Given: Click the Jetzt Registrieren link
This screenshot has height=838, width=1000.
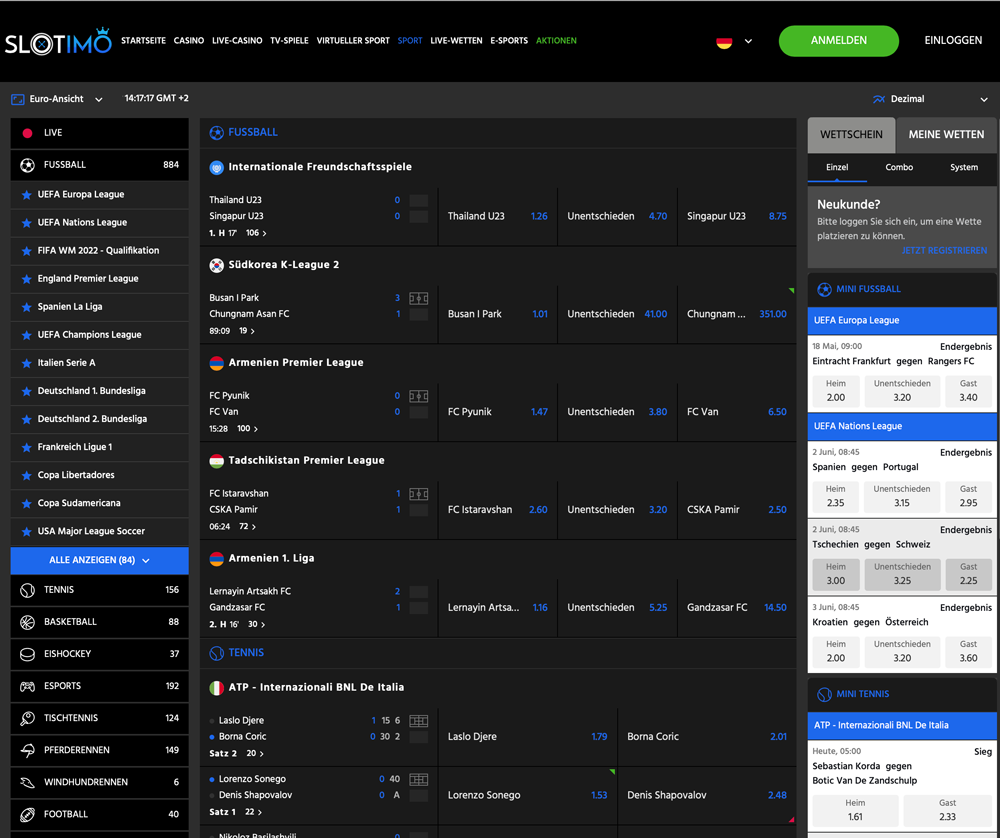Looking at the screenshot, I should point(944,251).
